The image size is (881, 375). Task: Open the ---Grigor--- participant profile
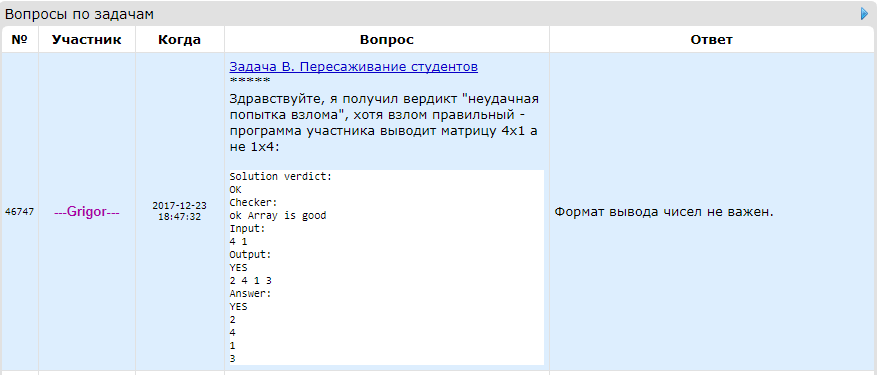point(87,213)
